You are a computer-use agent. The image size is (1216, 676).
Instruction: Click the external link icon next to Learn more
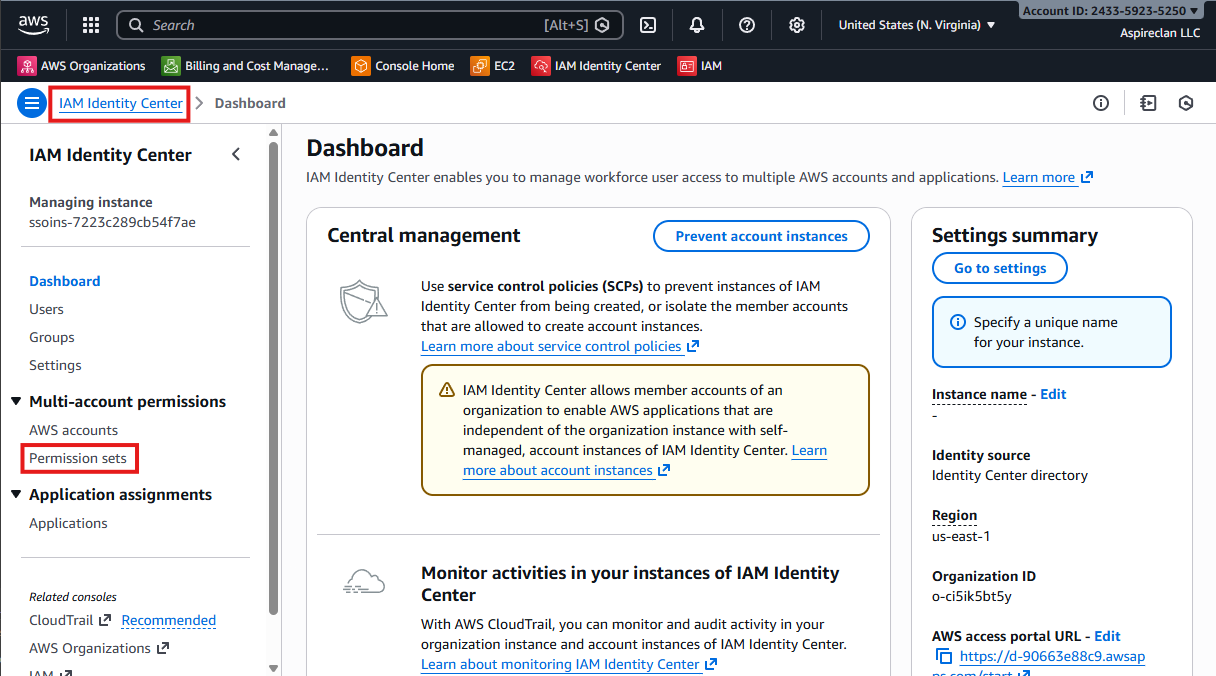tap(1087, 177)
